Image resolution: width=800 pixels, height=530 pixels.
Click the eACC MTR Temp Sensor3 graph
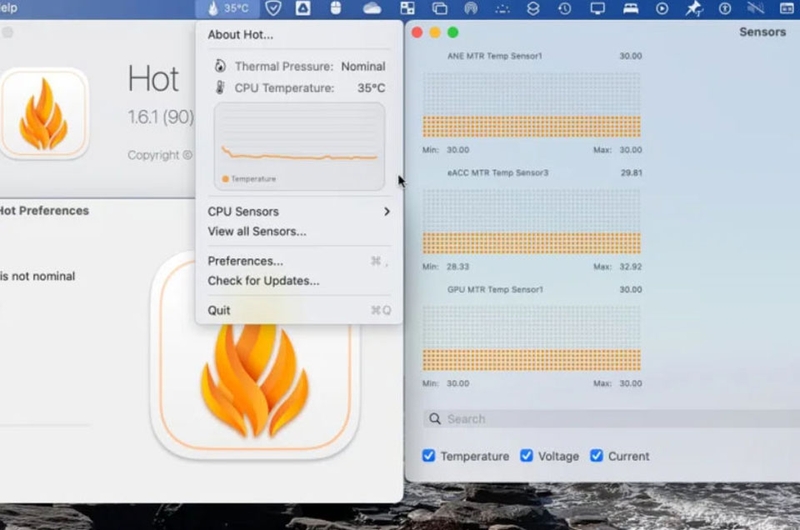click(x=532, y=221)
